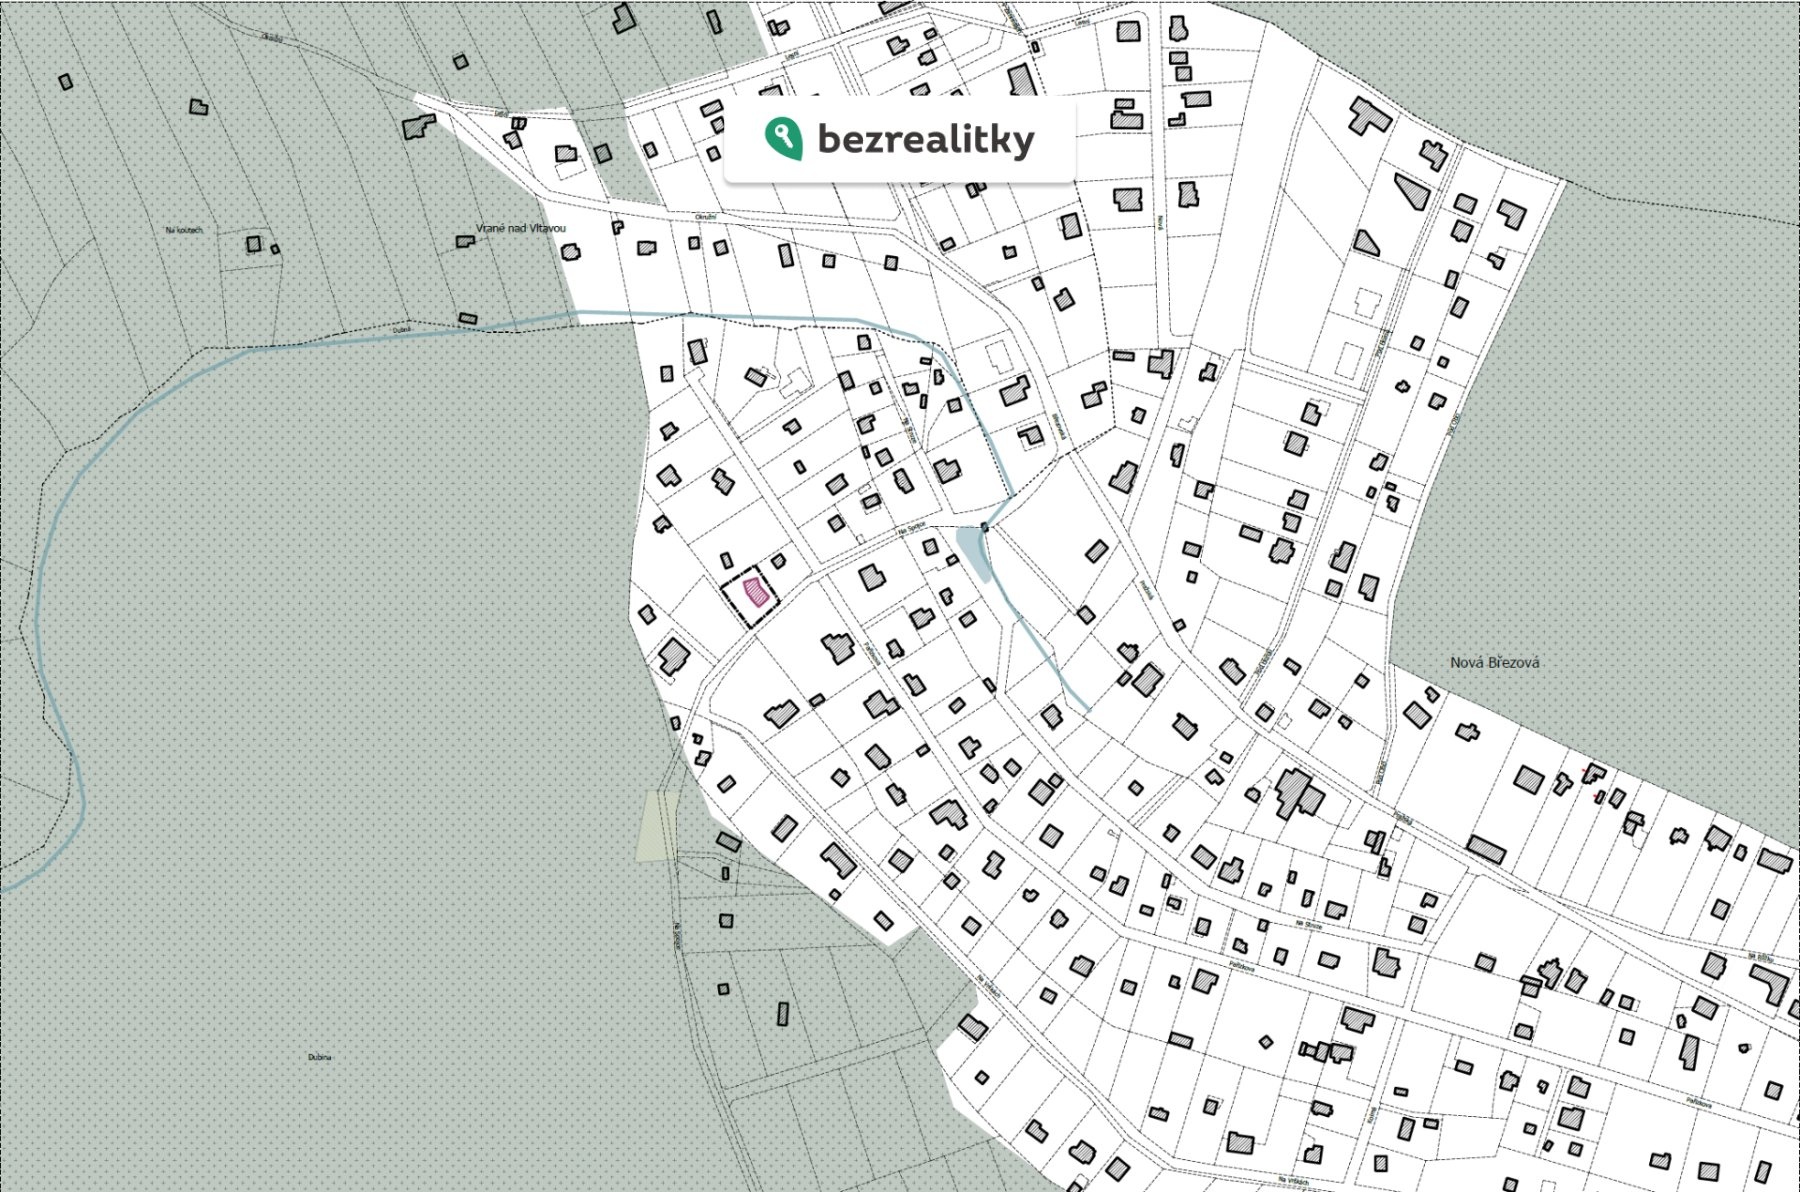The image size is (1800, 1192).
Task: Click the Dubina forest label
Action: [x=320, y=1057]
